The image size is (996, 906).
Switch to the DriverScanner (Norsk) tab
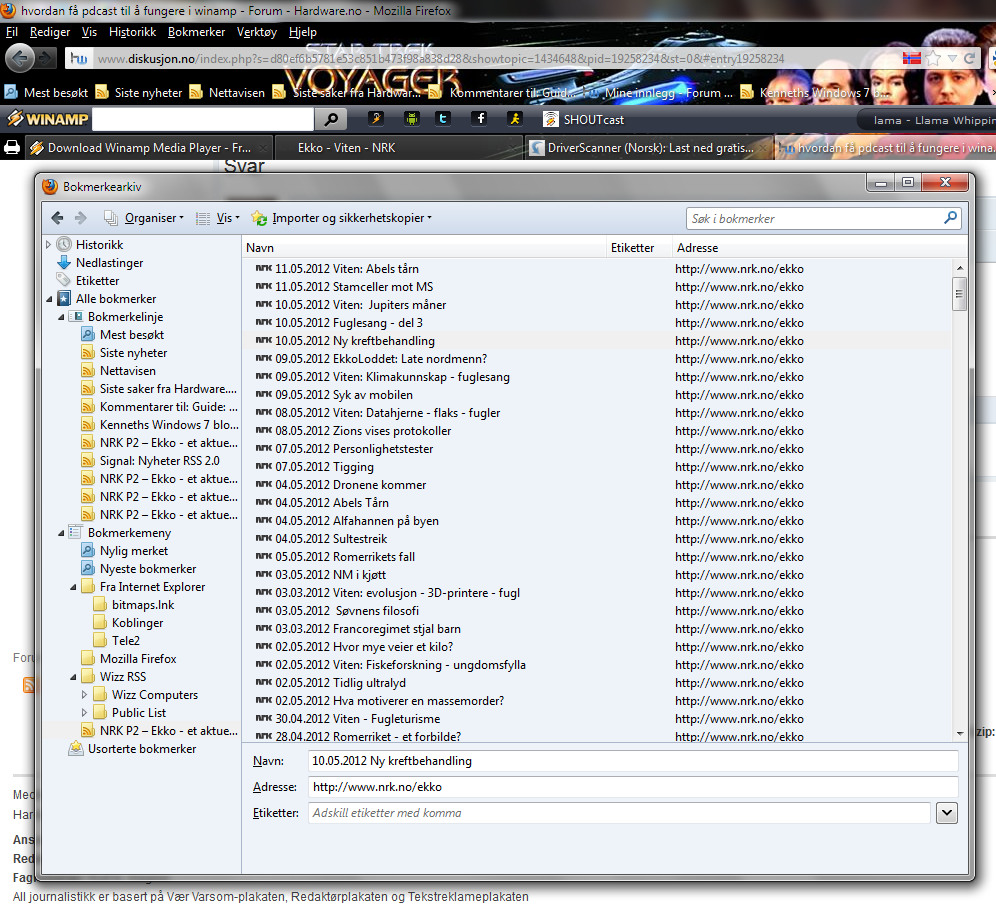650,147
